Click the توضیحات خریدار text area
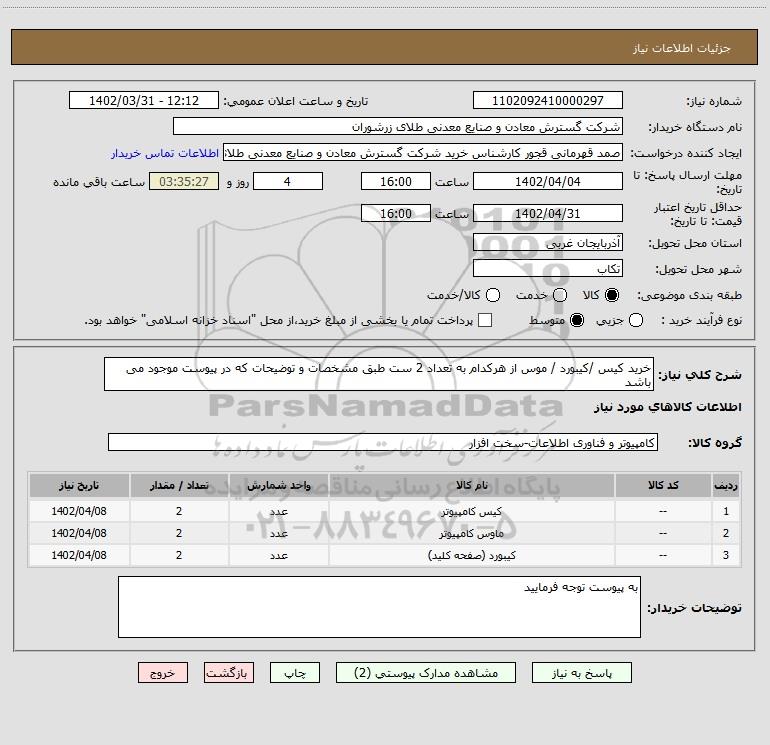 pyautogui.click(x=379, y=607)
